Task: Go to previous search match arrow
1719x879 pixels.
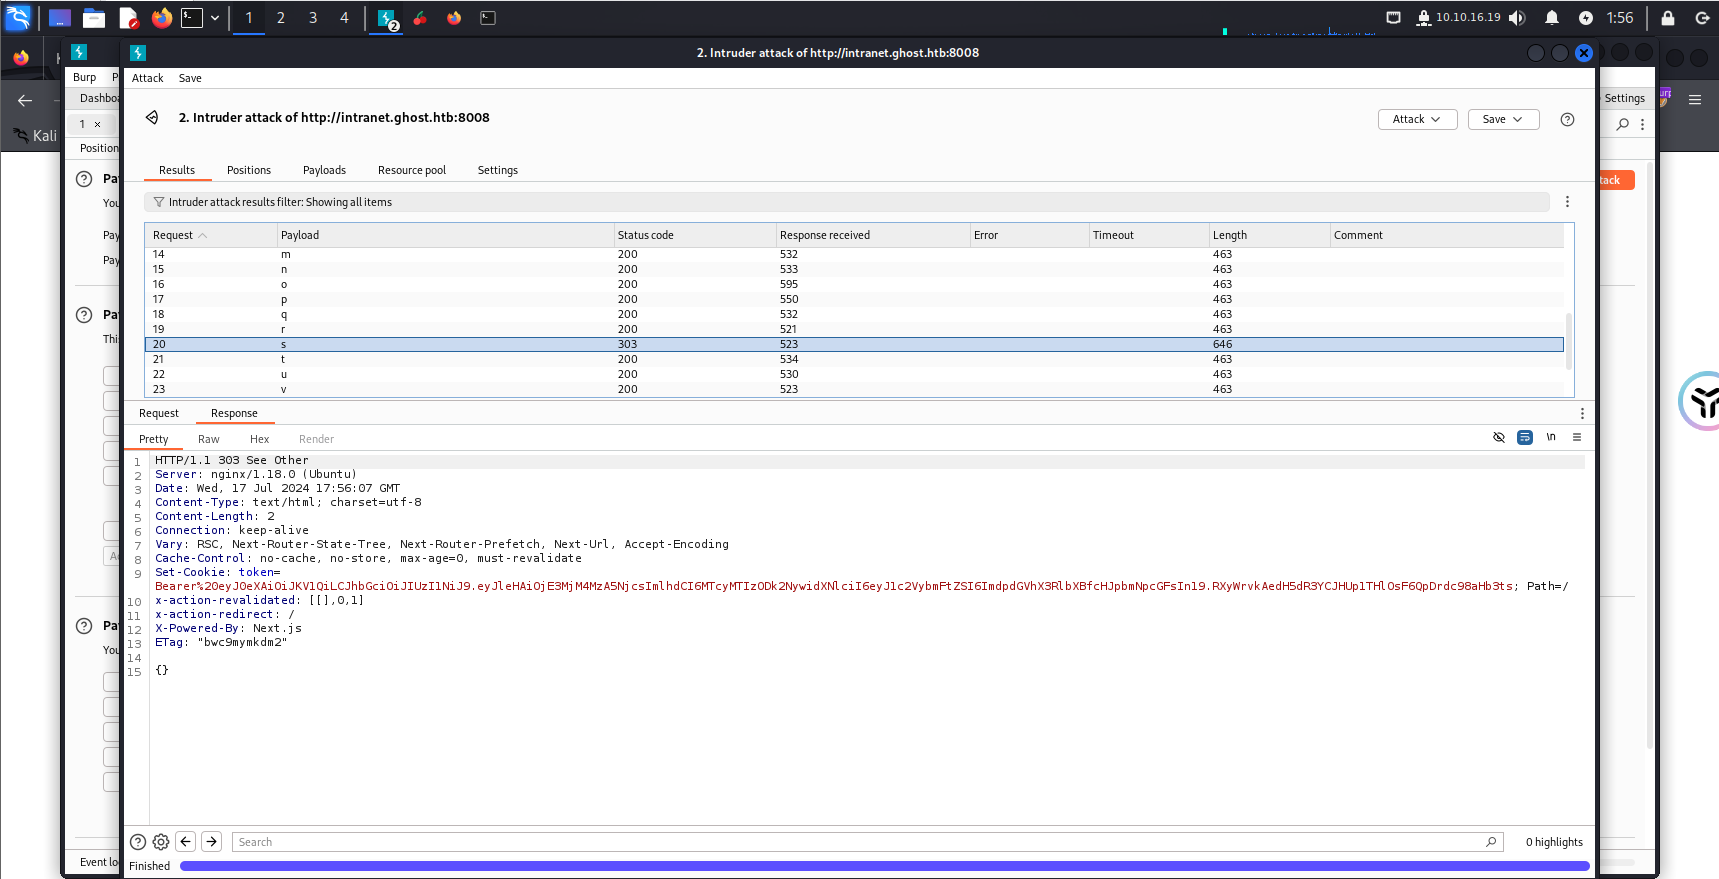Action: (x=186, y=842)
